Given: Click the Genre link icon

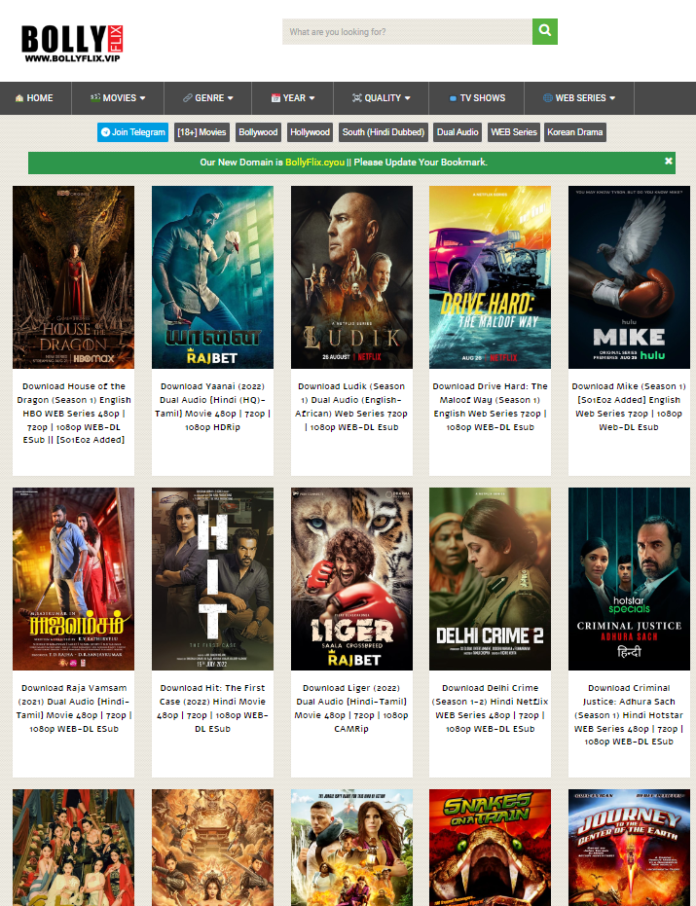Looking at the screenshot, I should 188,98.
